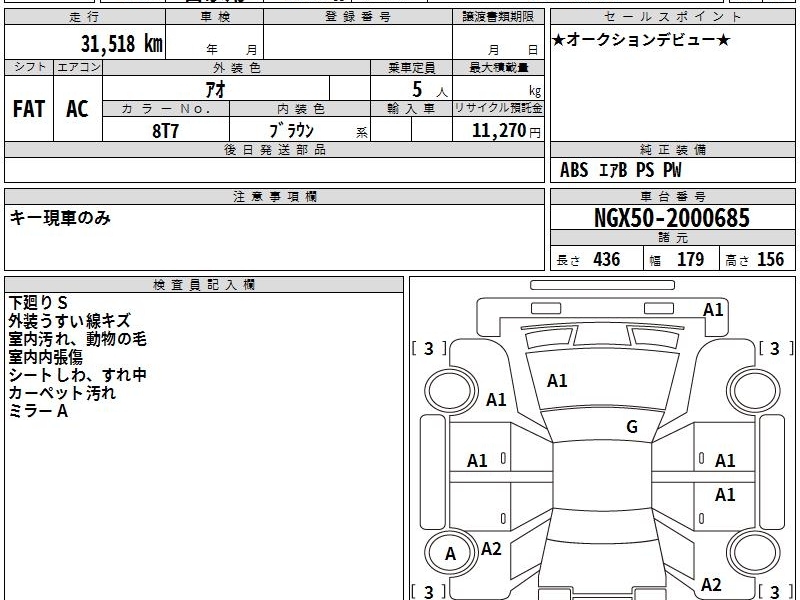This screenshot has height=600, width=800.
Task: Click the recycle deposit 11,270円
Action: click(x=506, y=131)
